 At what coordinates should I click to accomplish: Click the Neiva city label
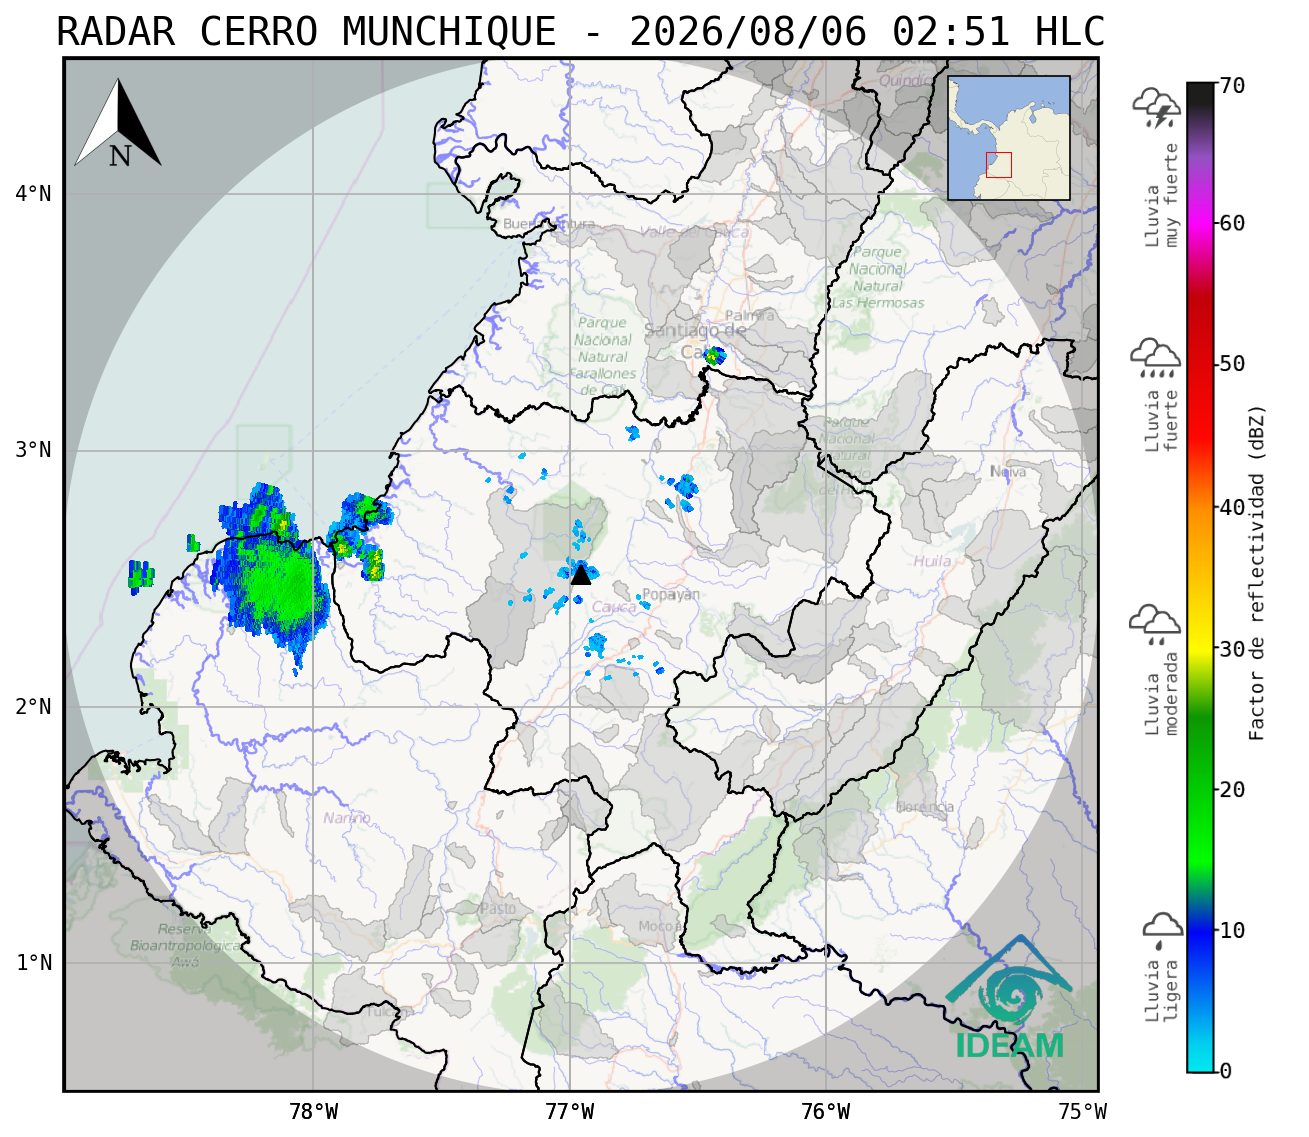pyautogui.click(x=1008, y=471)
